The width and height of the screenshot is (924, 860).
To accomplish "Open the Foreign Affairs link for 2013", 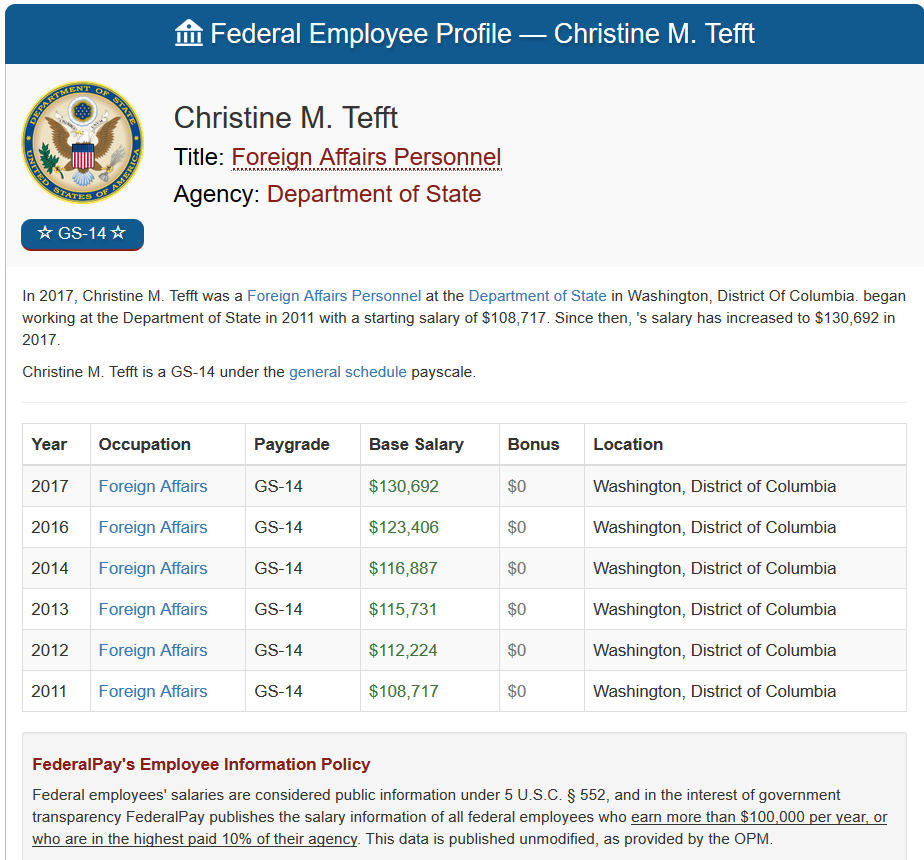I will point(153,609).
